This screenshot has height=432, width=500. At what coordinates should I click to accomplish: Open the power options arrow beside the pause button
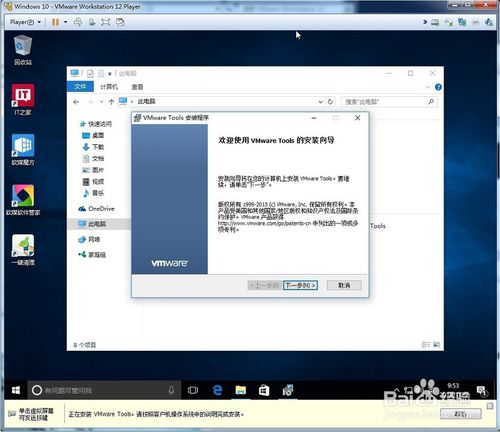click(x=65, y=22)
